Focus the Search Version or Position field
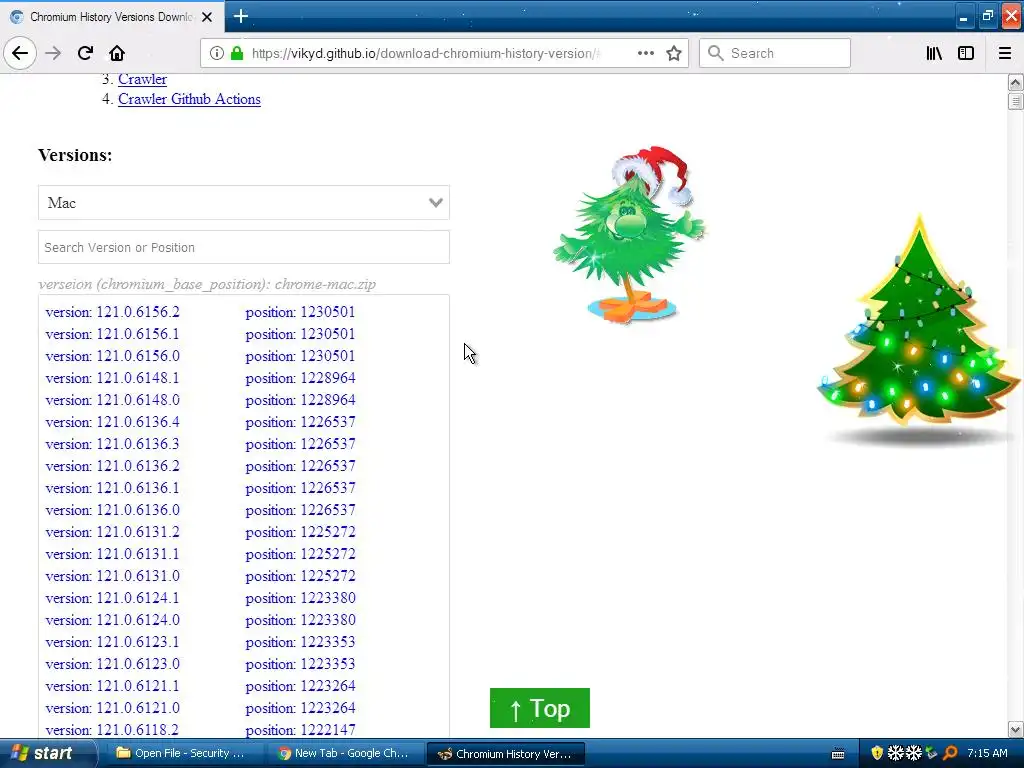 coord(244,248)
